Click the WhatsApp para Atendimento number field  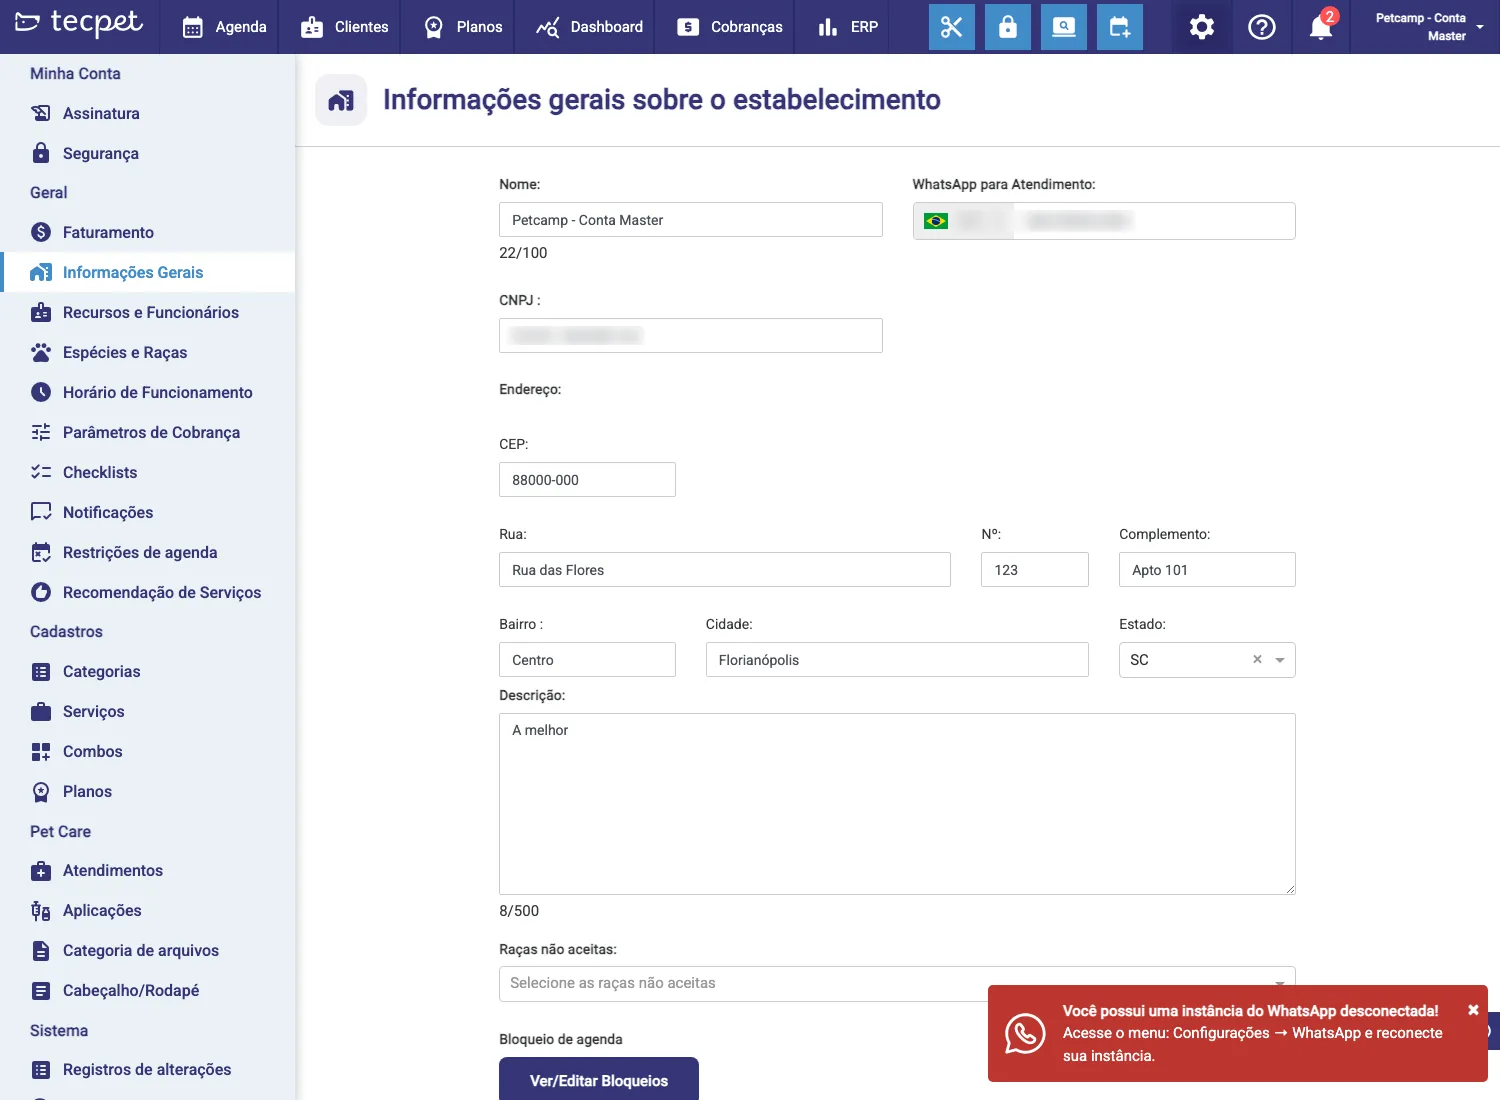1154,221
